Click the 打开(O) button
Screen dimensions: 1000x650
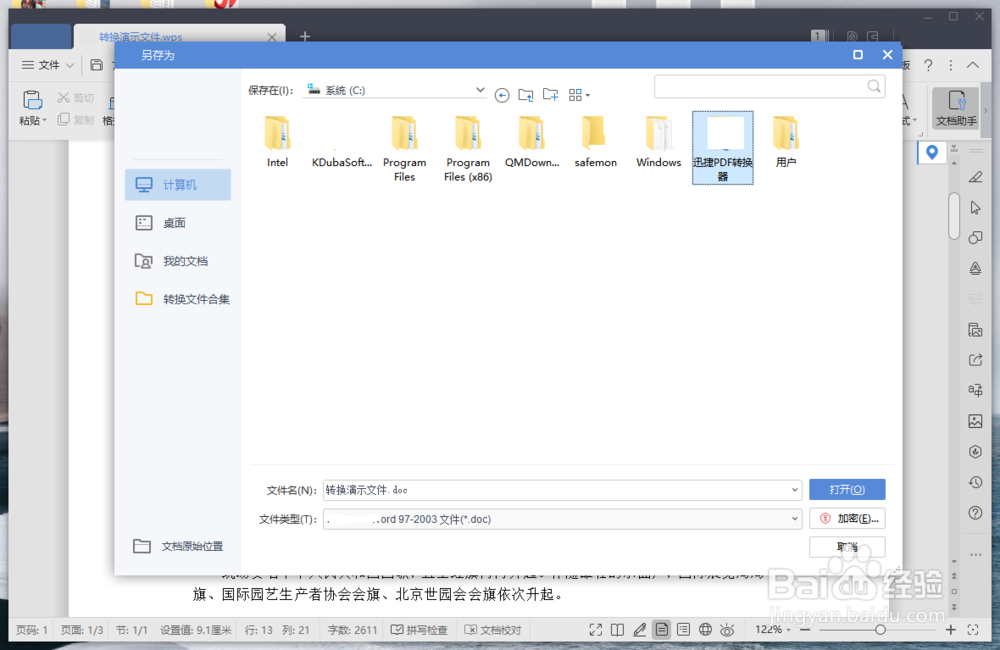847,489
